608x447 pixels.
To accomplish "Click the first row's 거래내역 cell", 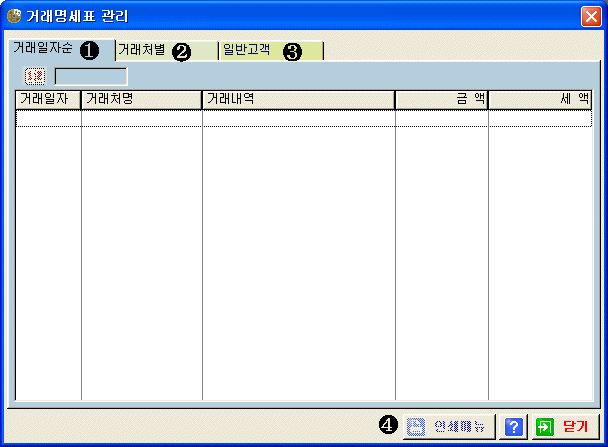I will (x=298, y=117).
